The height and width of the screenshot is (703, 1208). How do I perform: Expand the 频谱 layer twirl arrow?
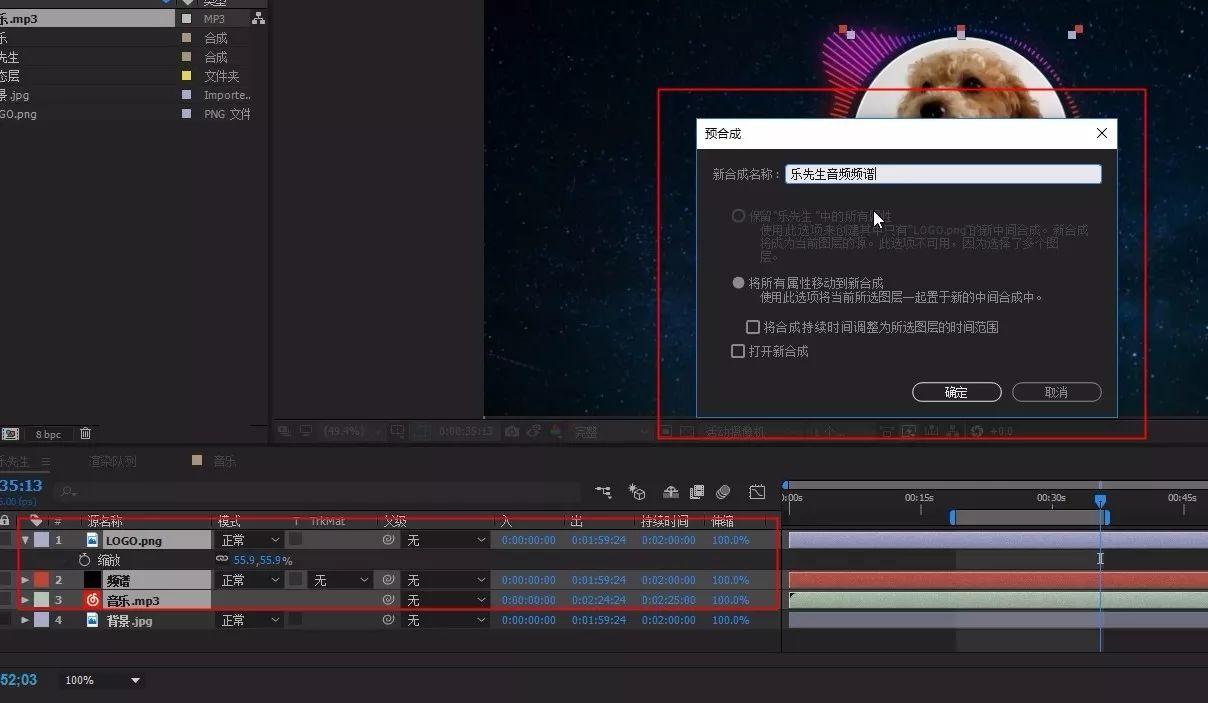25,580
